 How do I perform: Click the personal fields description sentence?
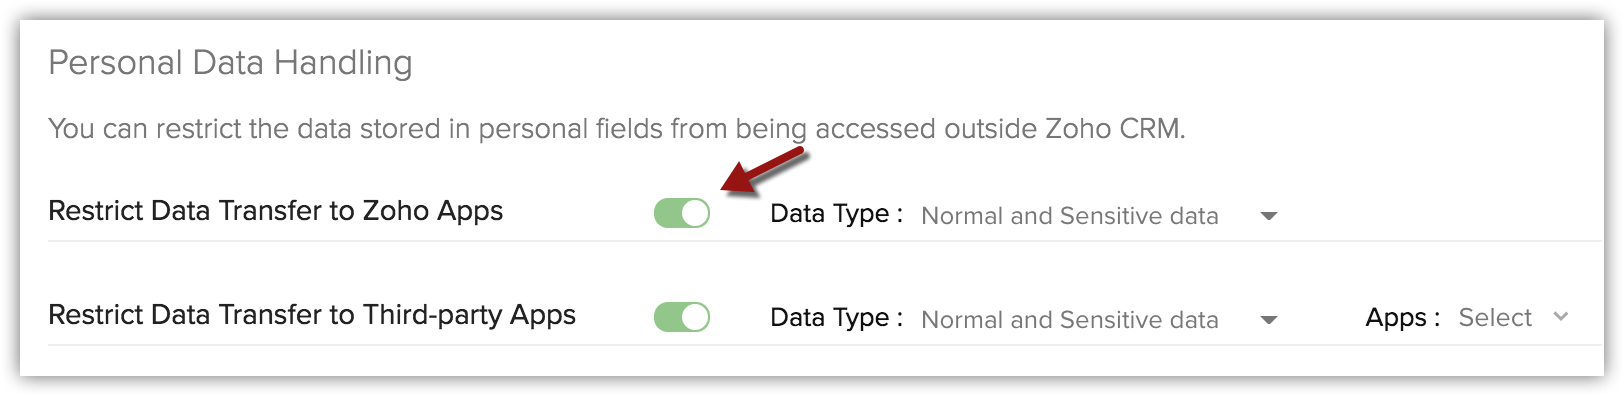[x=617, y=129]
